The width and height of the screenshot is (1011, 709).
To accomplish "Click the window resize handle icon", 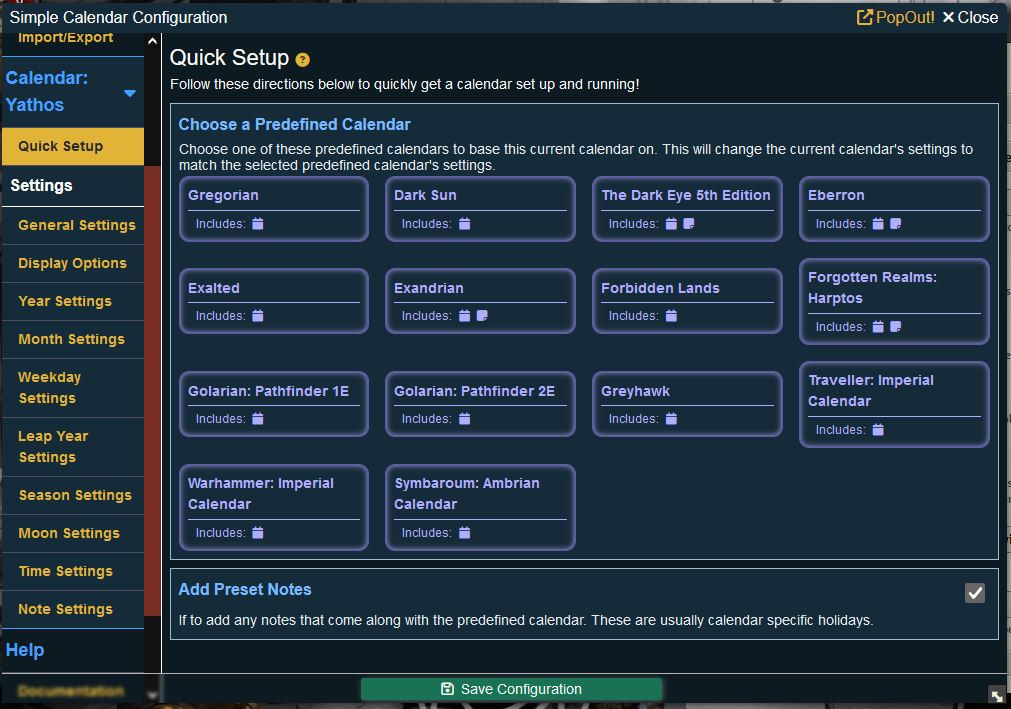I will click(997, 695).
